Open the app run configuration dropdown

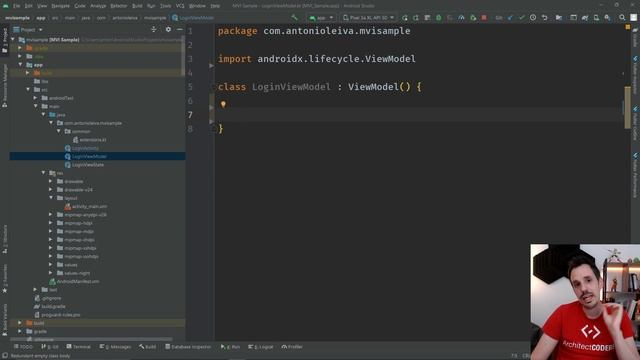[321, 18]
